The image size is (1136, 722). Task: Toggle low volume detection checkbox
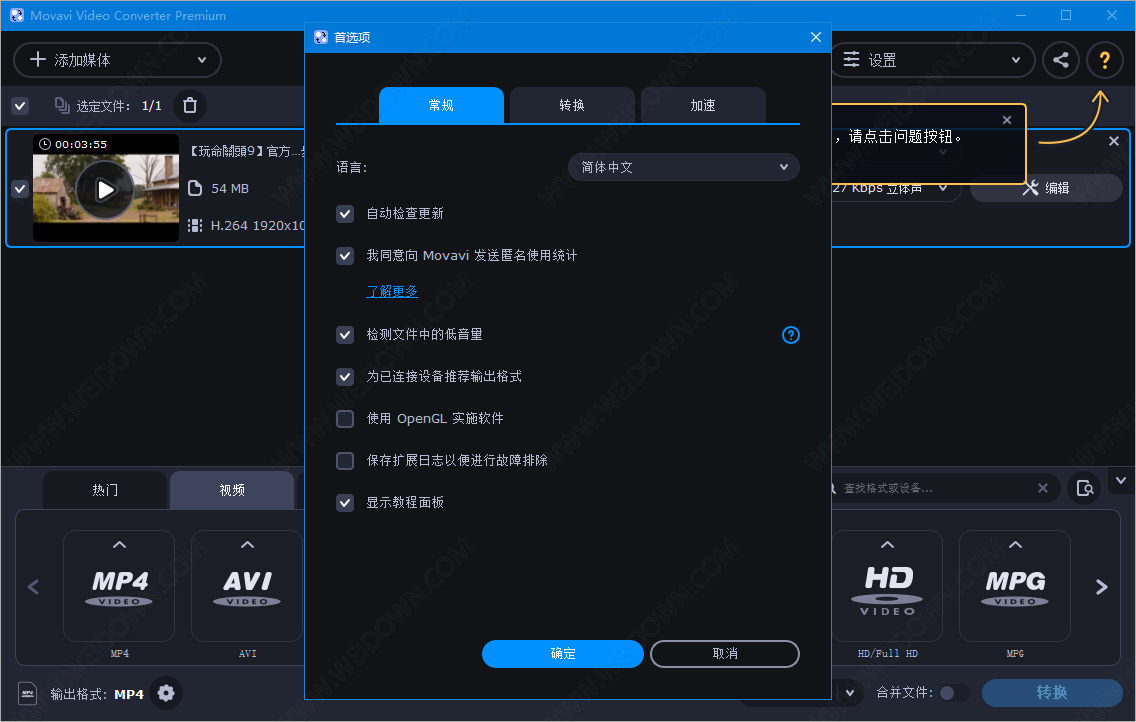pyautogui.click(x=345, y=335)
